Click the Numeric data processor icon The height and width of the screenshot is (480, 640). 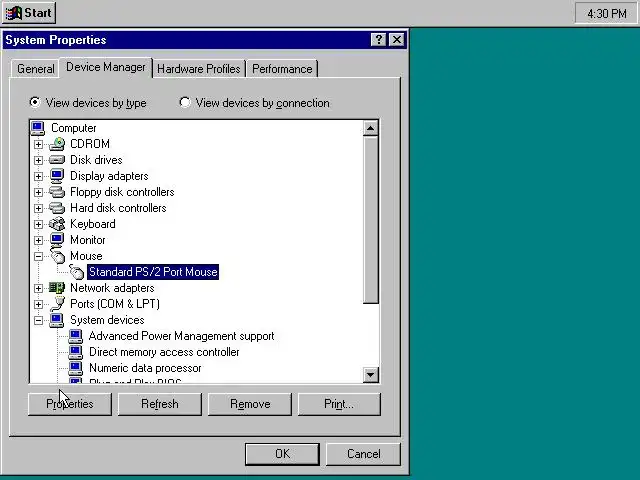point(76,368)
